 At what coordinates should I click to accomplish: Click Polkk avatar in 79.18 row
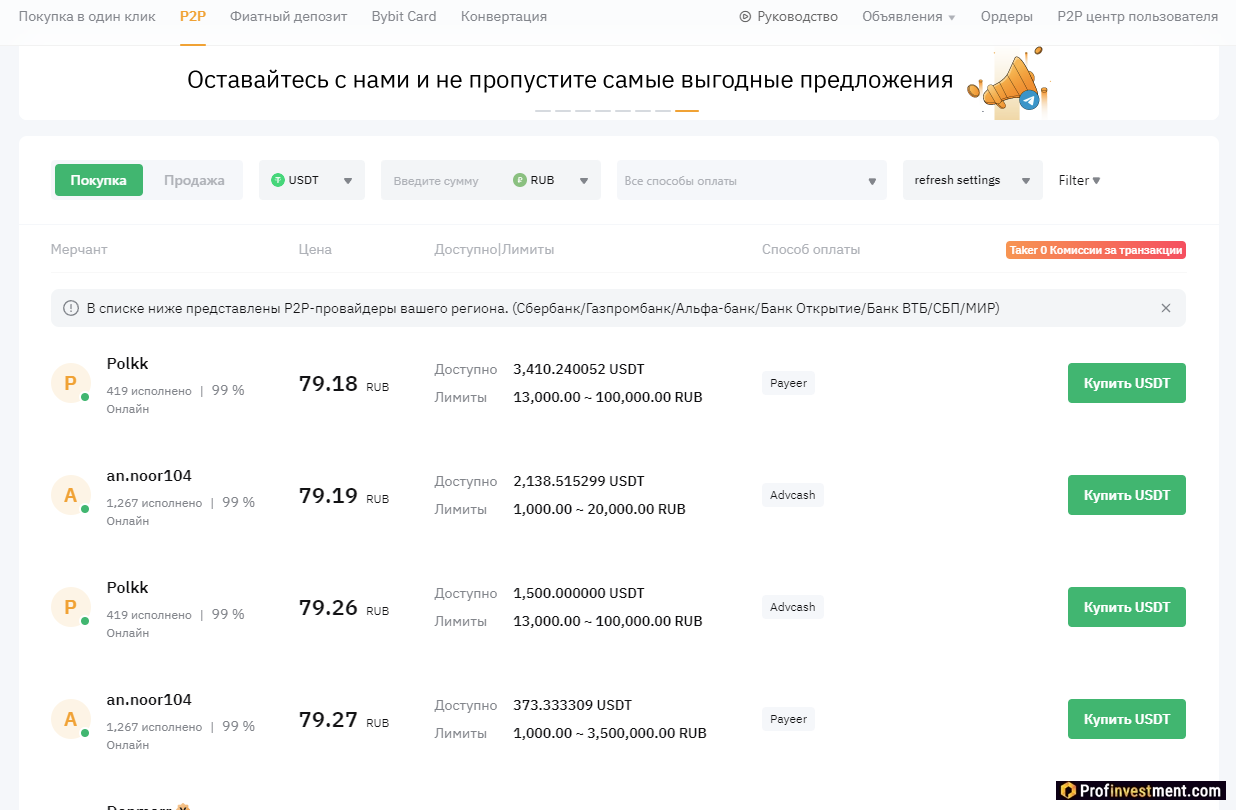point(71,383)
